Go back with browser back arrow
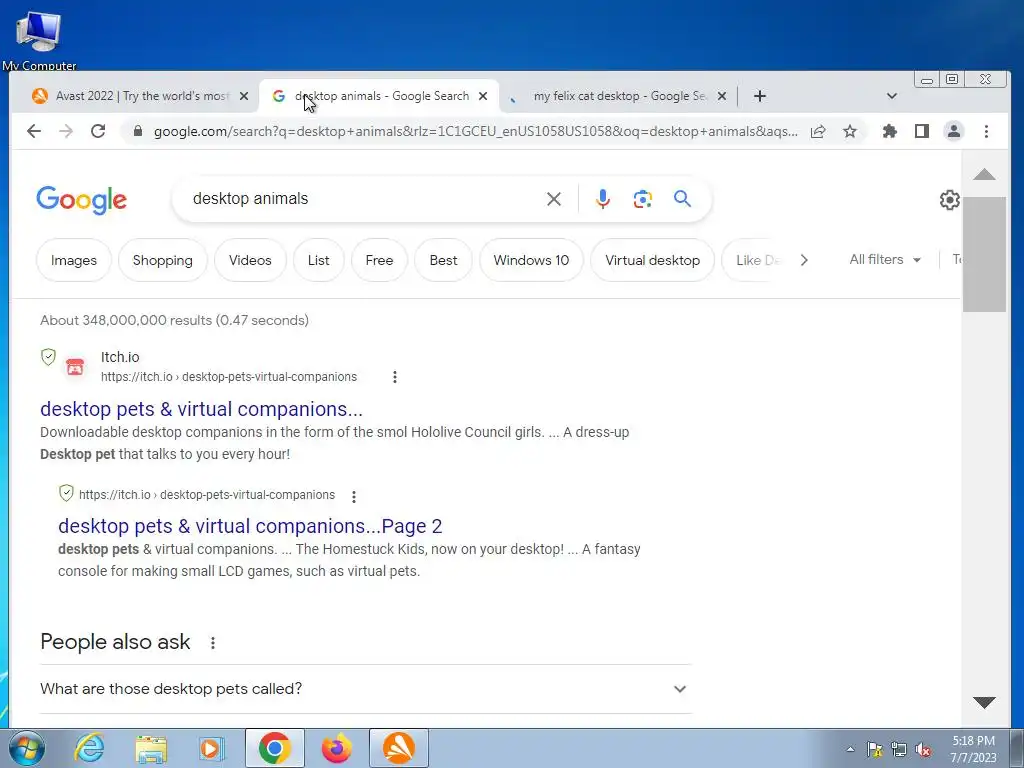1024x768 pixels. pos(34,131)
